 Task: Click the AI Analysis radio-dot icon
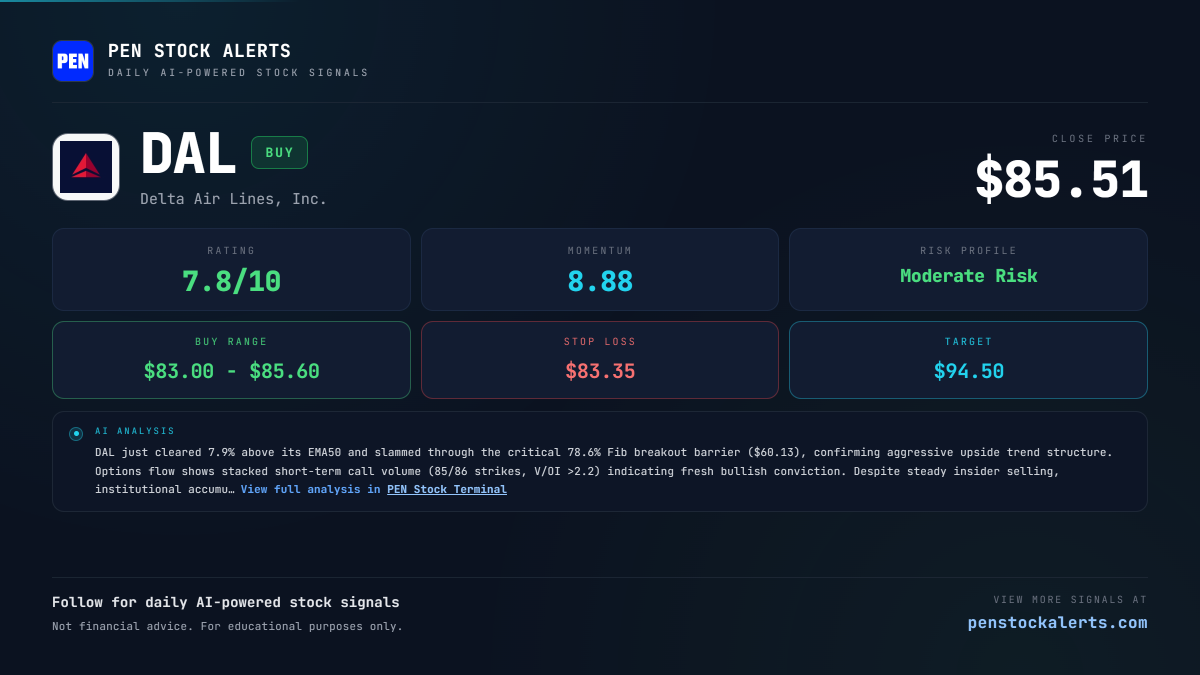[x=76, y=434]
